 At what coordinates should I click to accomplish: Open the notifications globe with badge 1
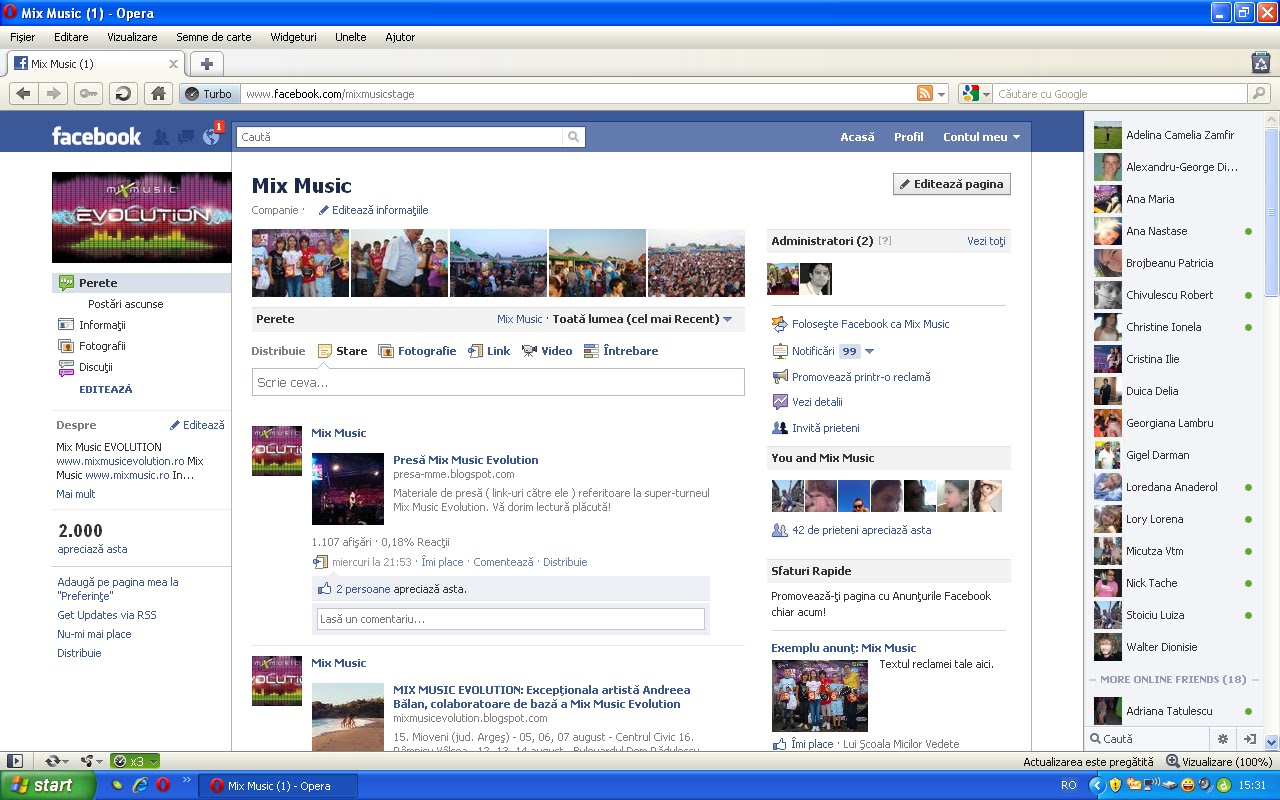coord(211,137)
